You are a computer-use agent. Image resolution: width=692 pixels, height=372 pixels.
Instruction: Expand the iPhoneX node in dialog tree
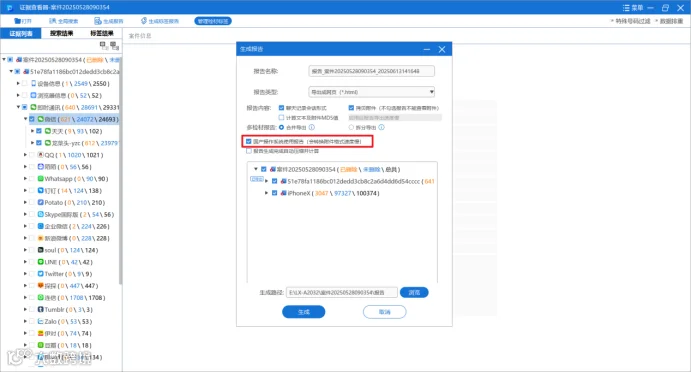click(x=266, y=193)
